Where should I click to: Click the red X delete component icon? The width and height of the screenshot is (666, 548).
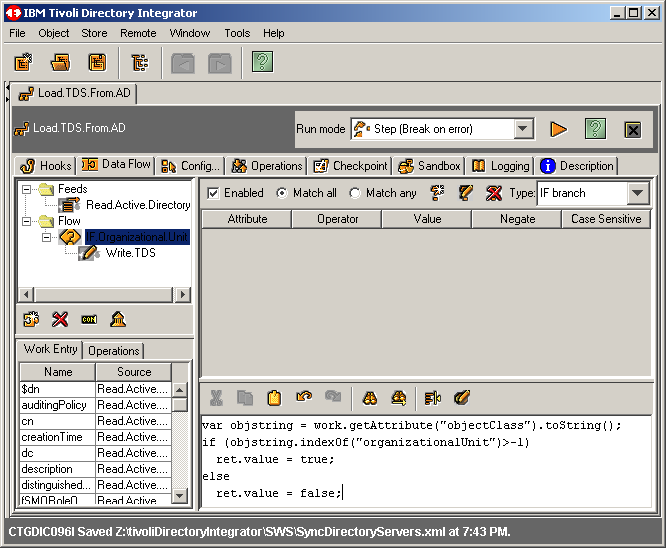tap(60, 319)
